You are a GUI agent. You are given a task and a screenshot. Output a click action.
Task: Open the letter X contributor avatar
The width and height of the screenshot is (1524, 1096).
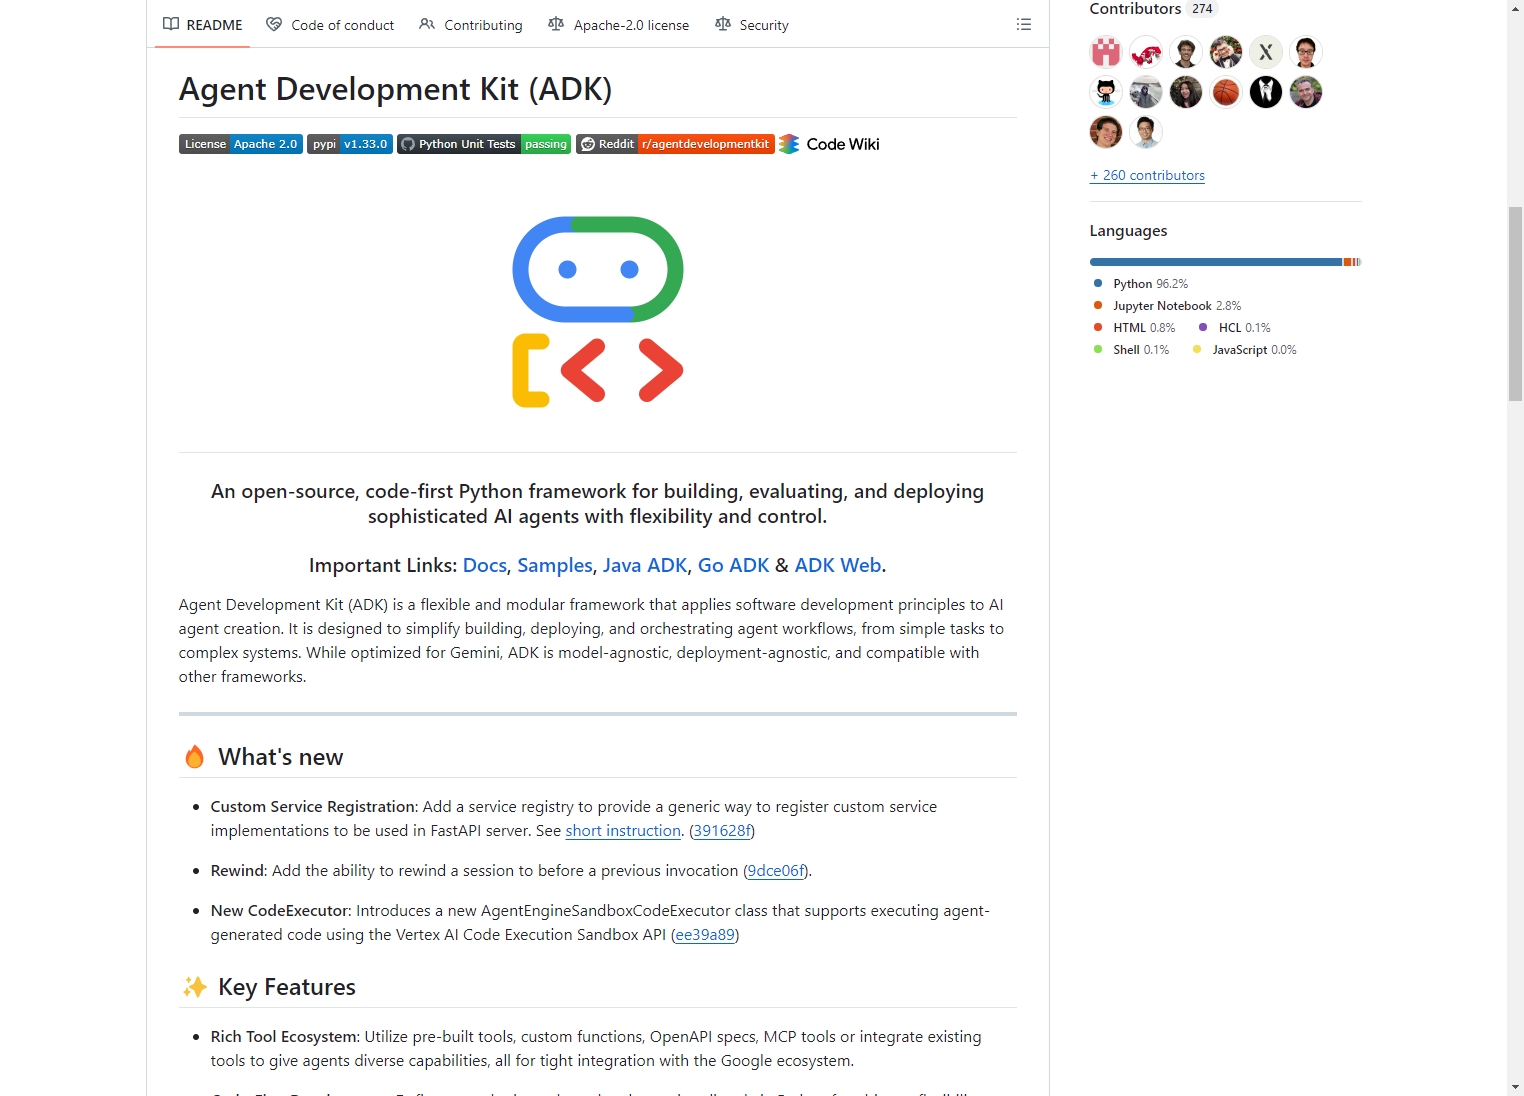tap(1266, 52)
